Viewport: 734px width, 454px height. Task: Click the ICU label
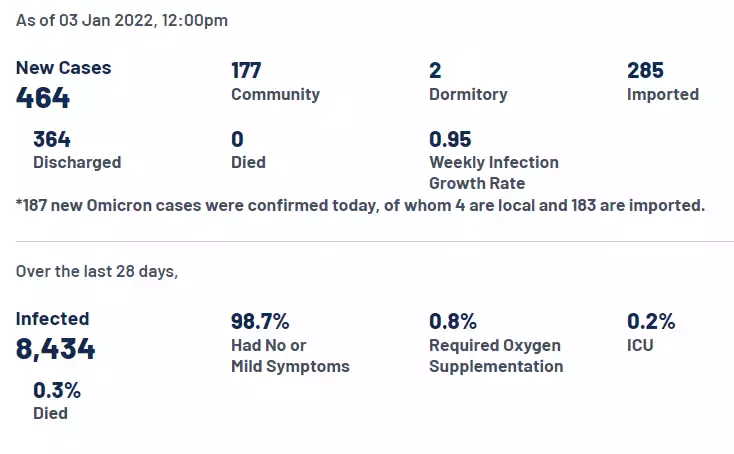coord(641,345)
